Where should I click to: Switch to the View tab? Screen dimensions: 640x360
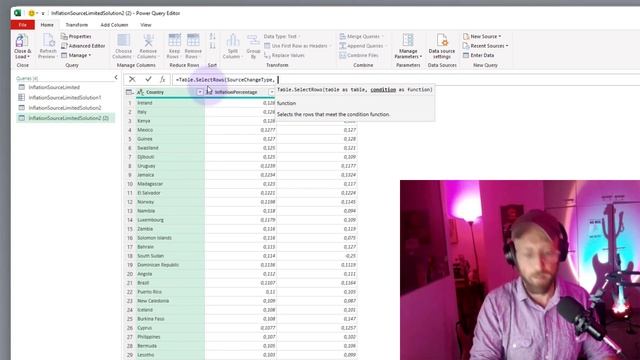pyautogui.click(x=146, y=25)
